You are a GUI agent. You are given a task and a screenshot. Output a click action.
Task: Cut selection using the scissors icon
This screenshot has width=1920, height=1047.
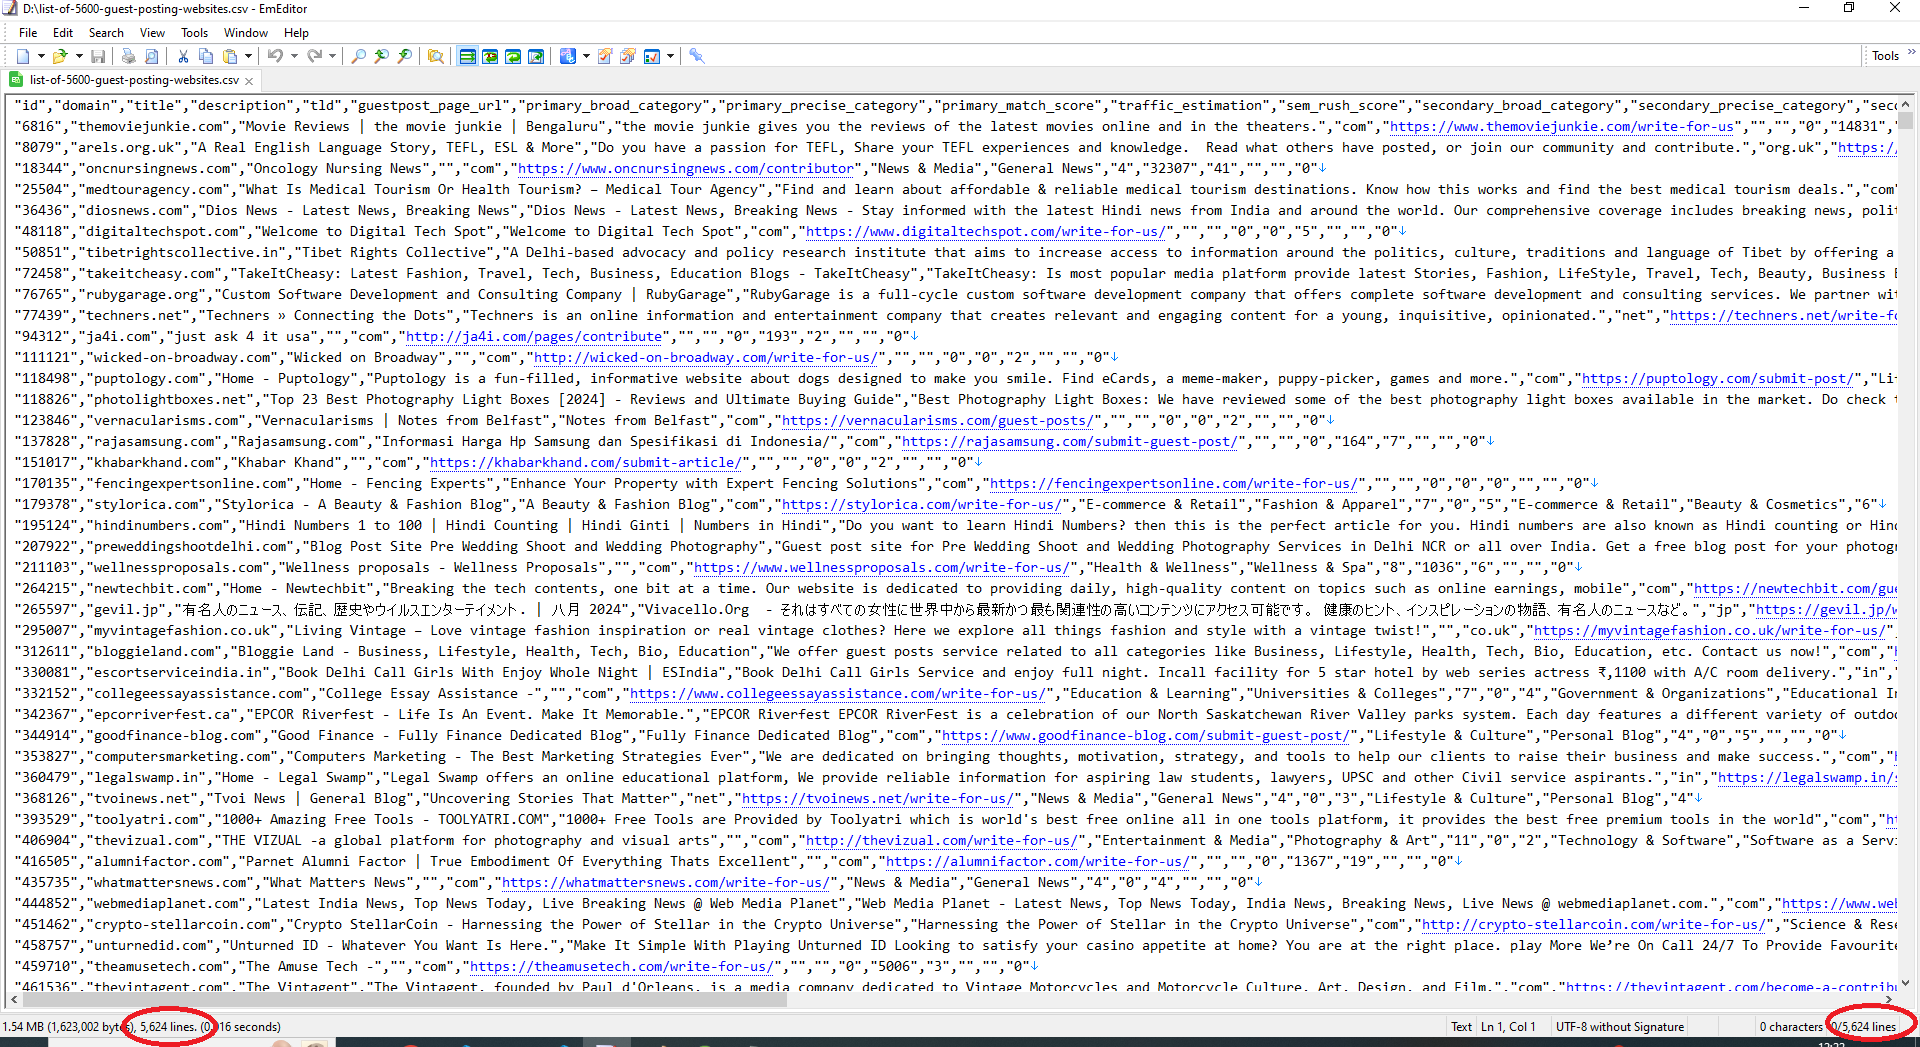[183, 55]
